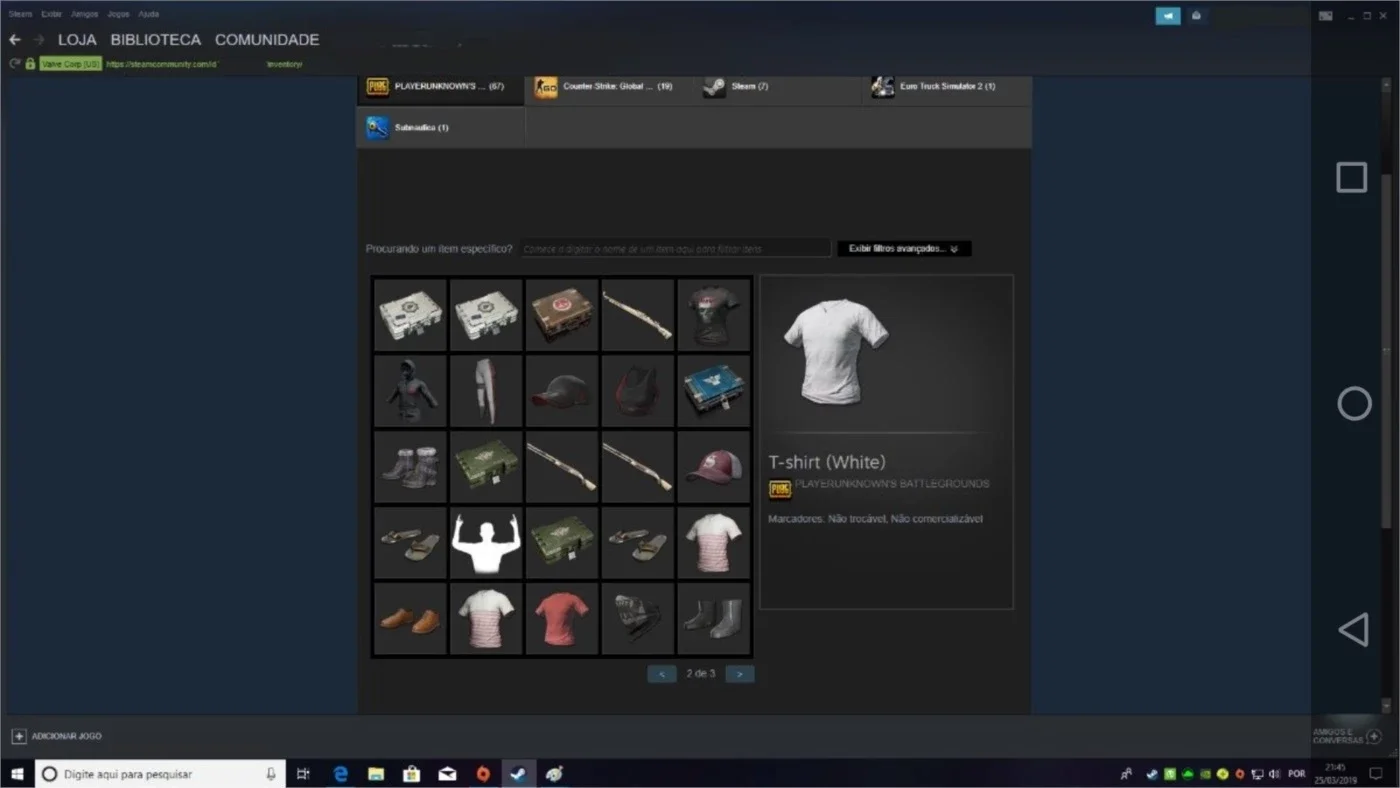The image size is (1400, 788).
Task: Open the Windows Start menu
Action: click(16, 774)
